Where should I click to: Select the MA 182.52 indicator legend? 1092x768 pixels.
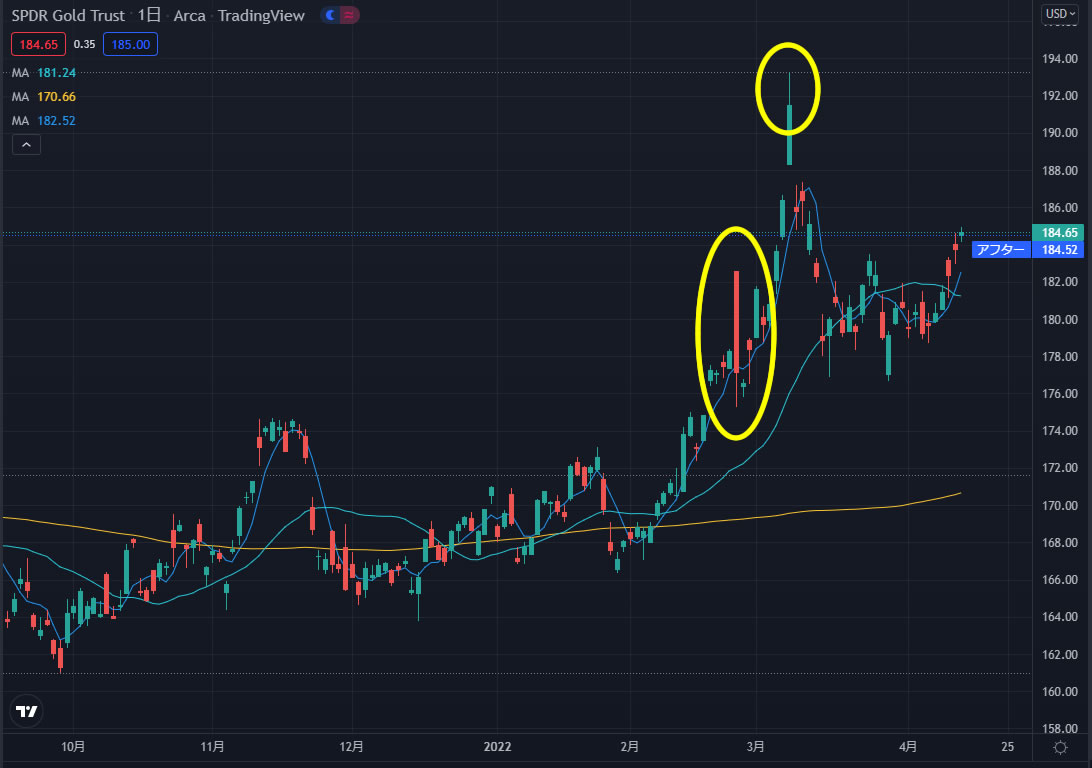pos(44,121)
